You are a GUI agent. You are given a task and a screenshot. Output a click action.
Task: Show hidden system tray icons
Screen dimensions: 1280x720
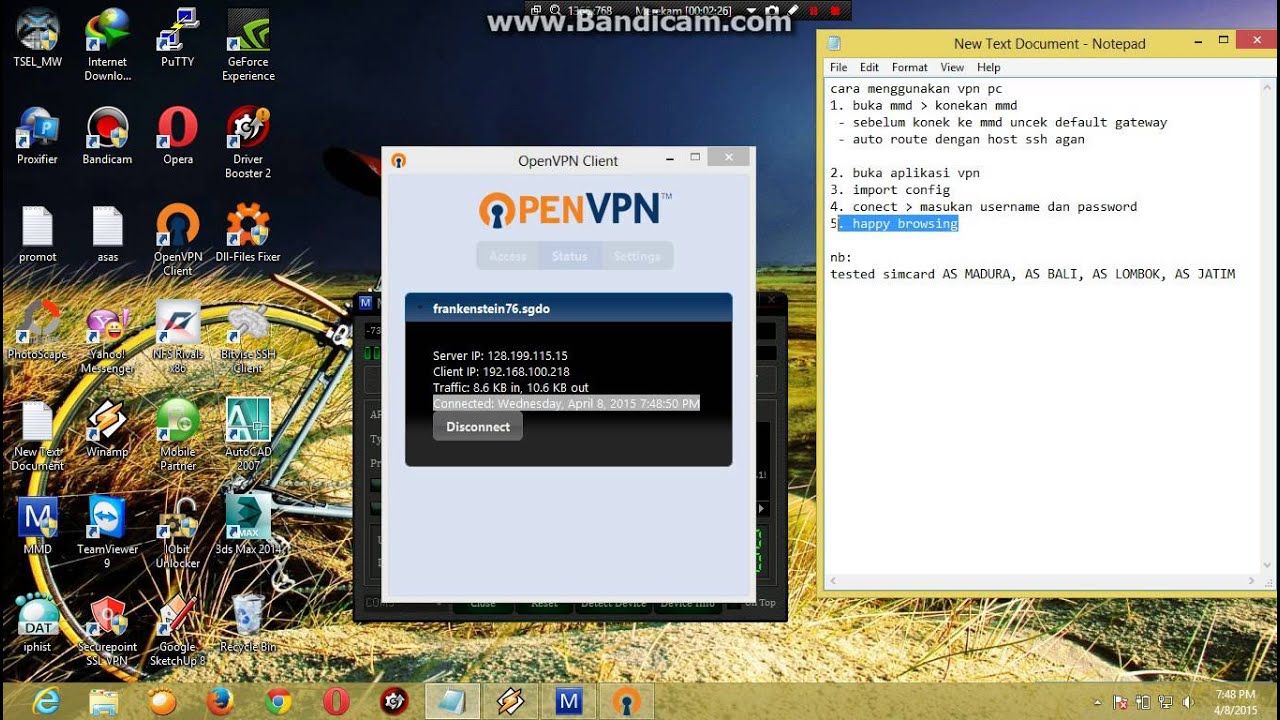click(x=1098, y=703)
